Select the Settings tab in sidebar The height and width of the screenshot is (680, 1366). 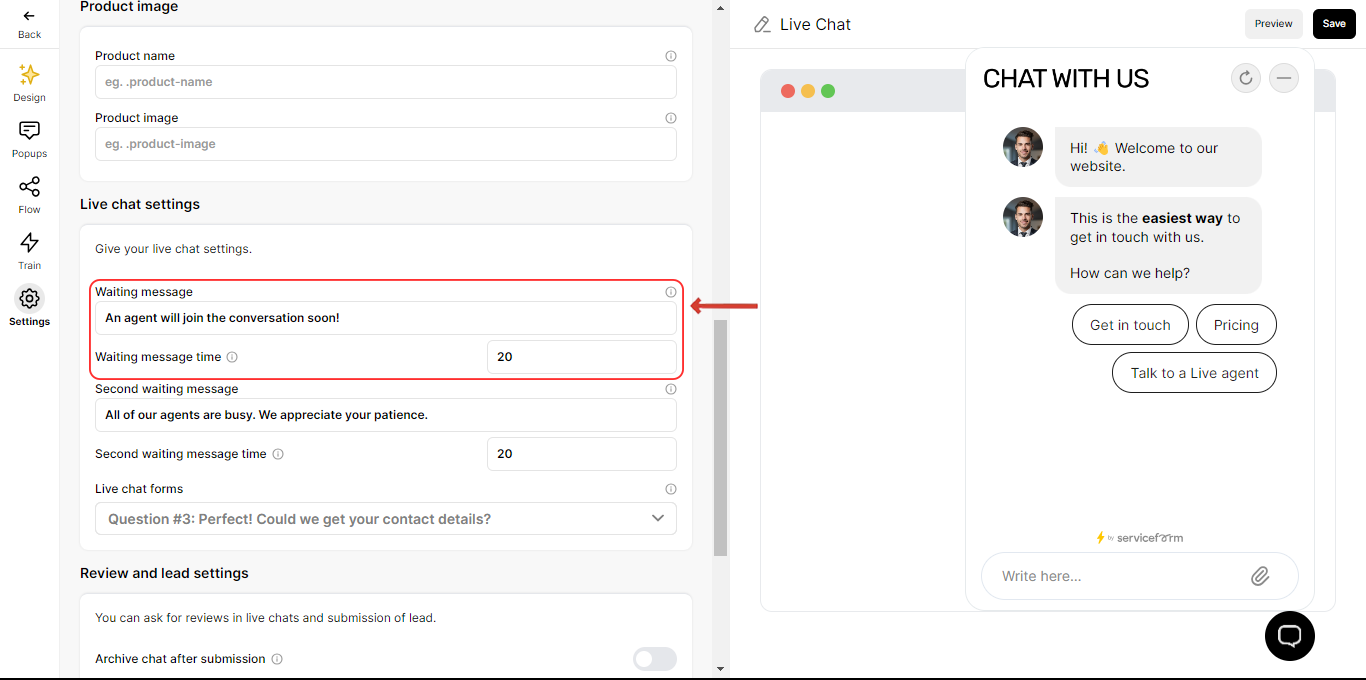(x=29, y=307)
